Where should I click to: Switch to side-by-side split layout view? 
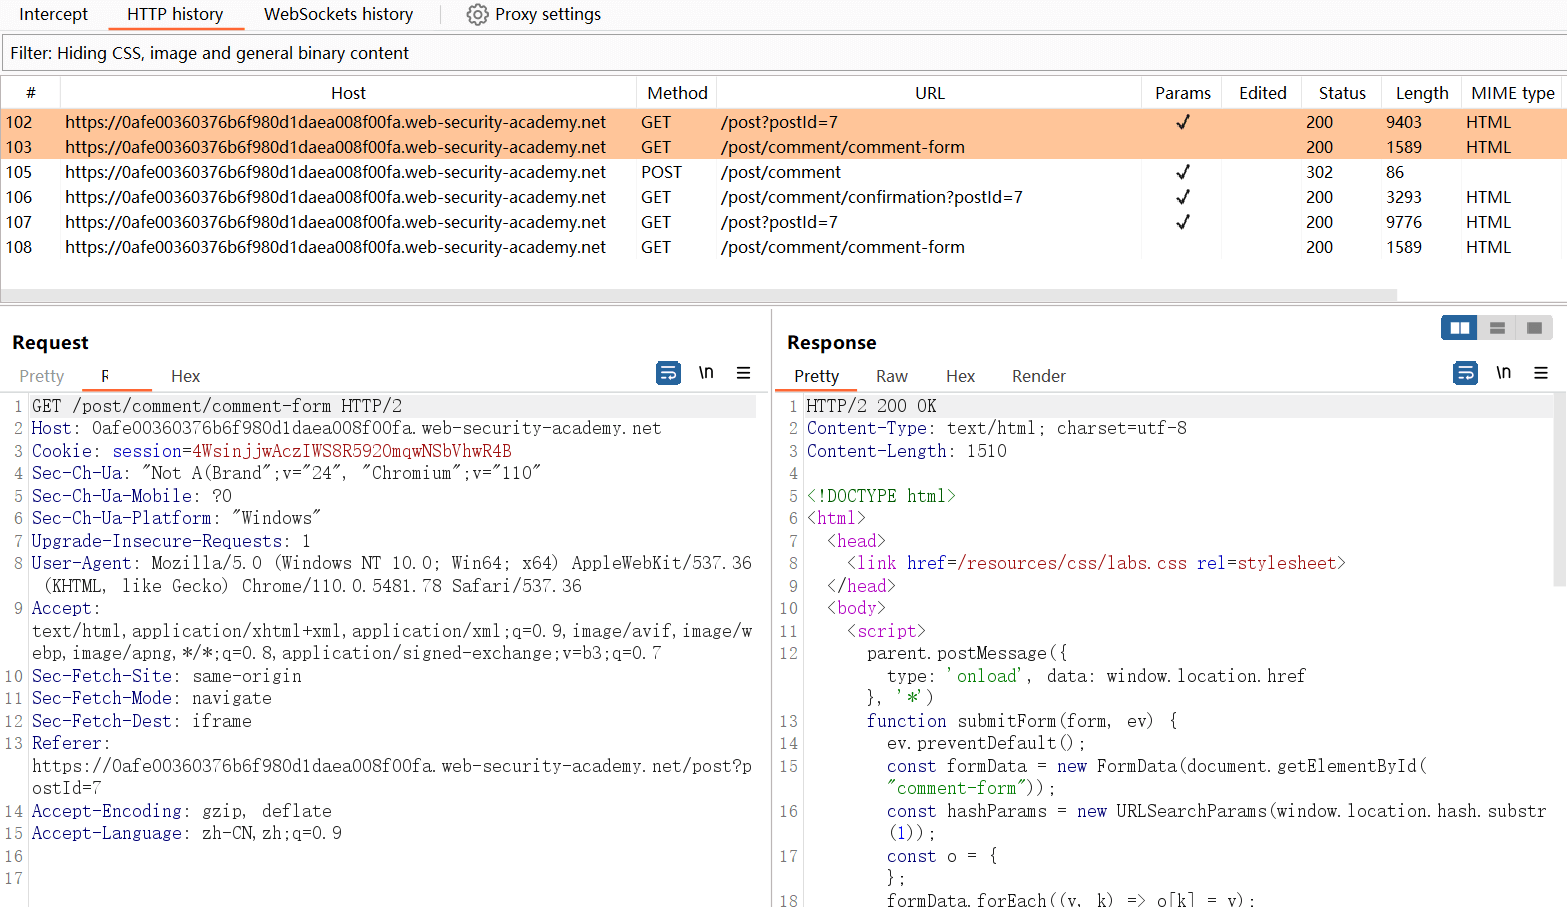pyautogui.click(x=1459, y=328)
